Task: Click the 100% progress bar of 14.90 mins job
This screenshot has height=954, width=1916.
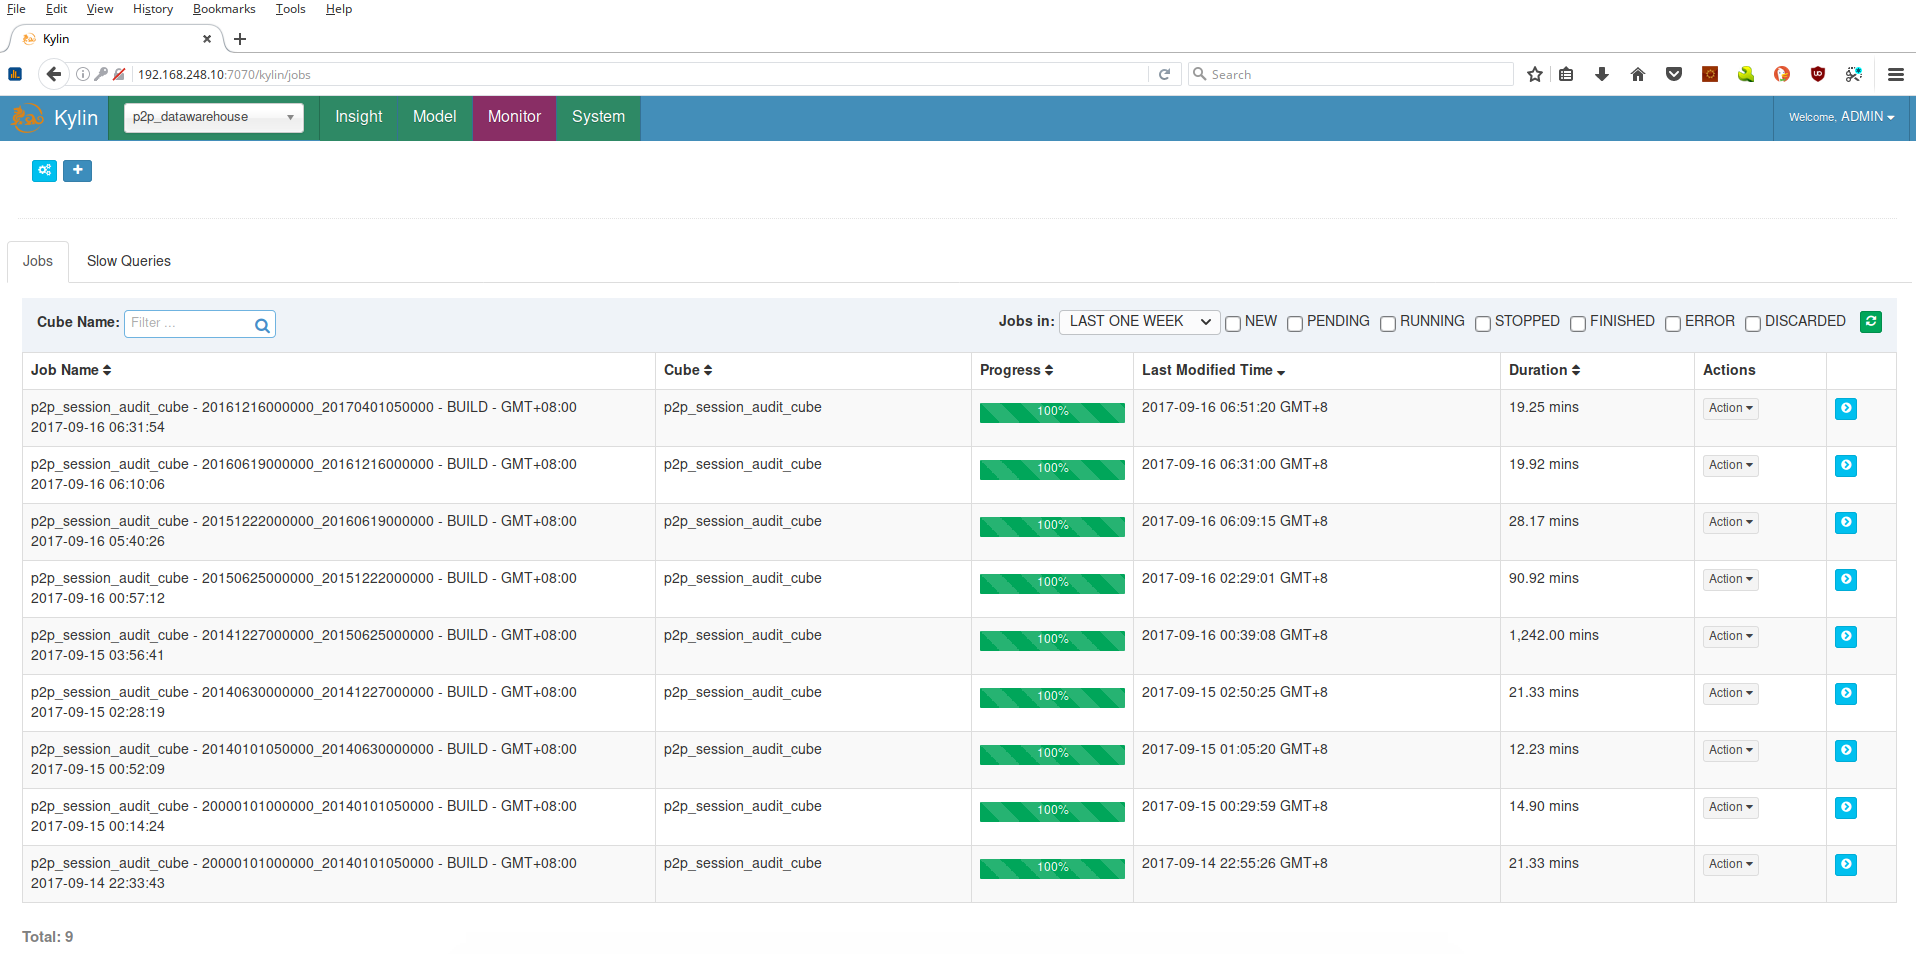Action: (1052, 811)
